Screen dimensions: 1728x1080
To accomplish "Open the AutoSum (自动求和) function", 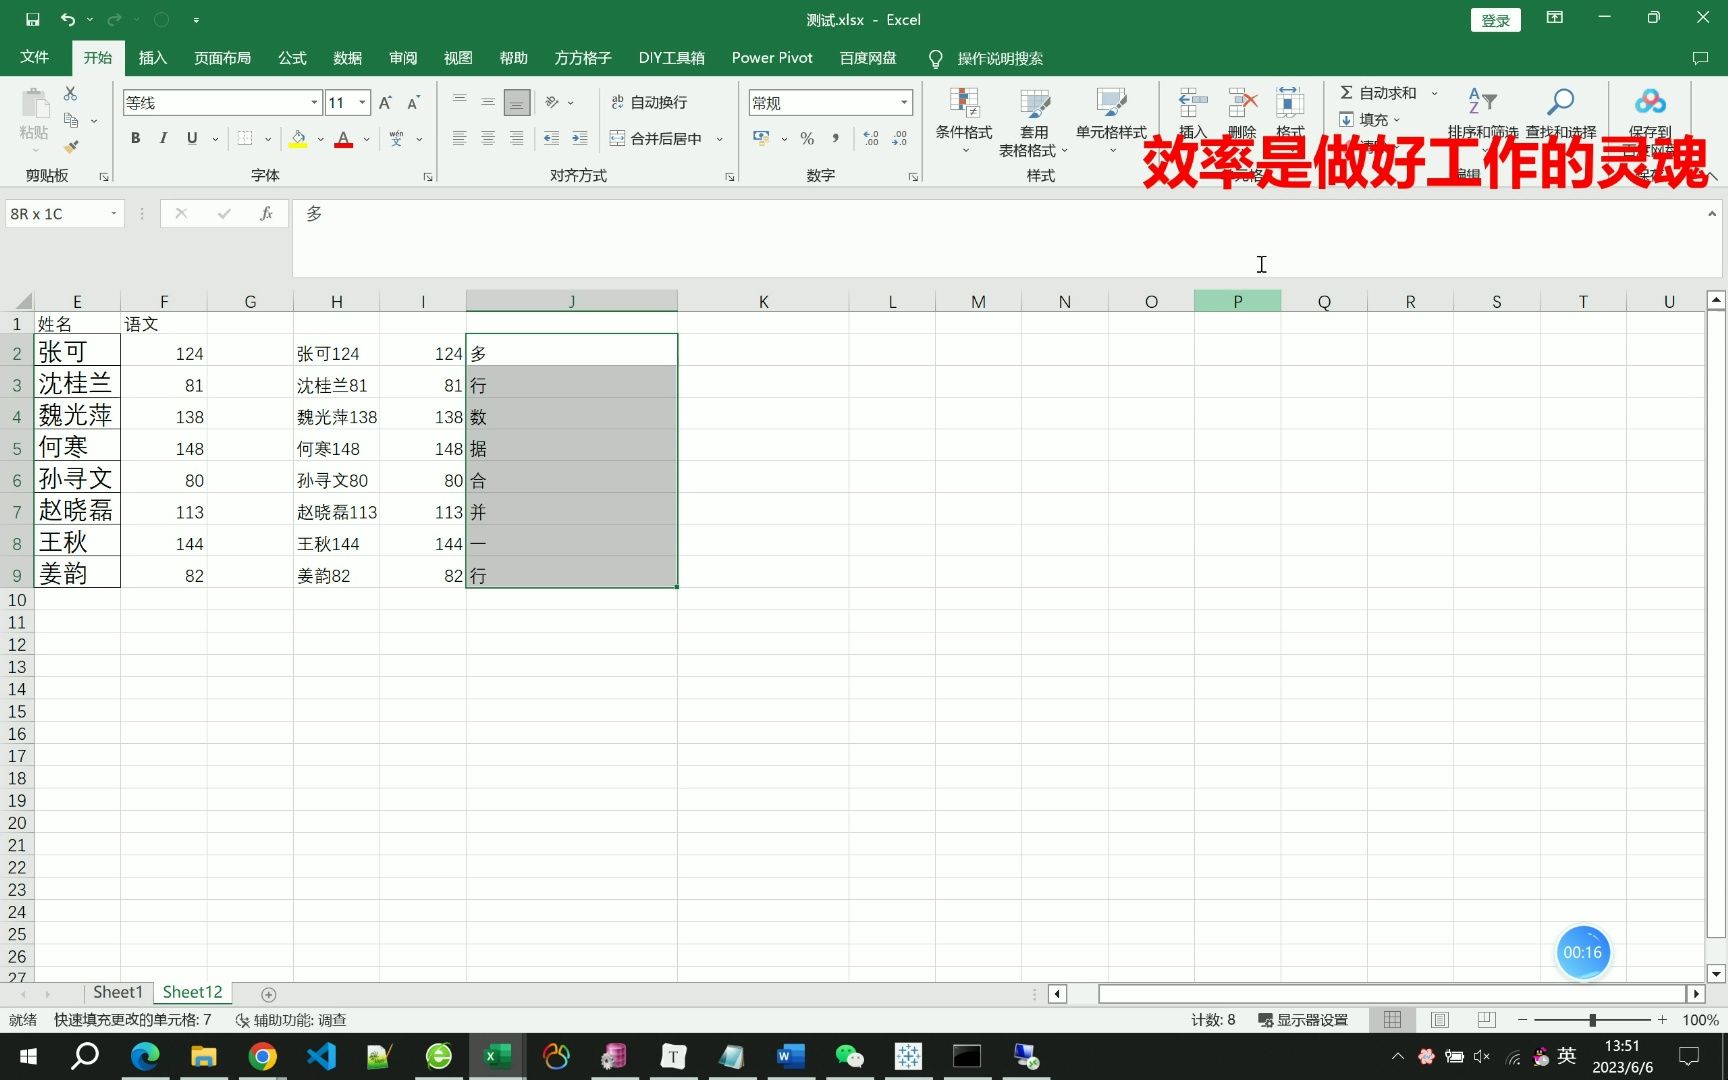I will point(1381,92).
